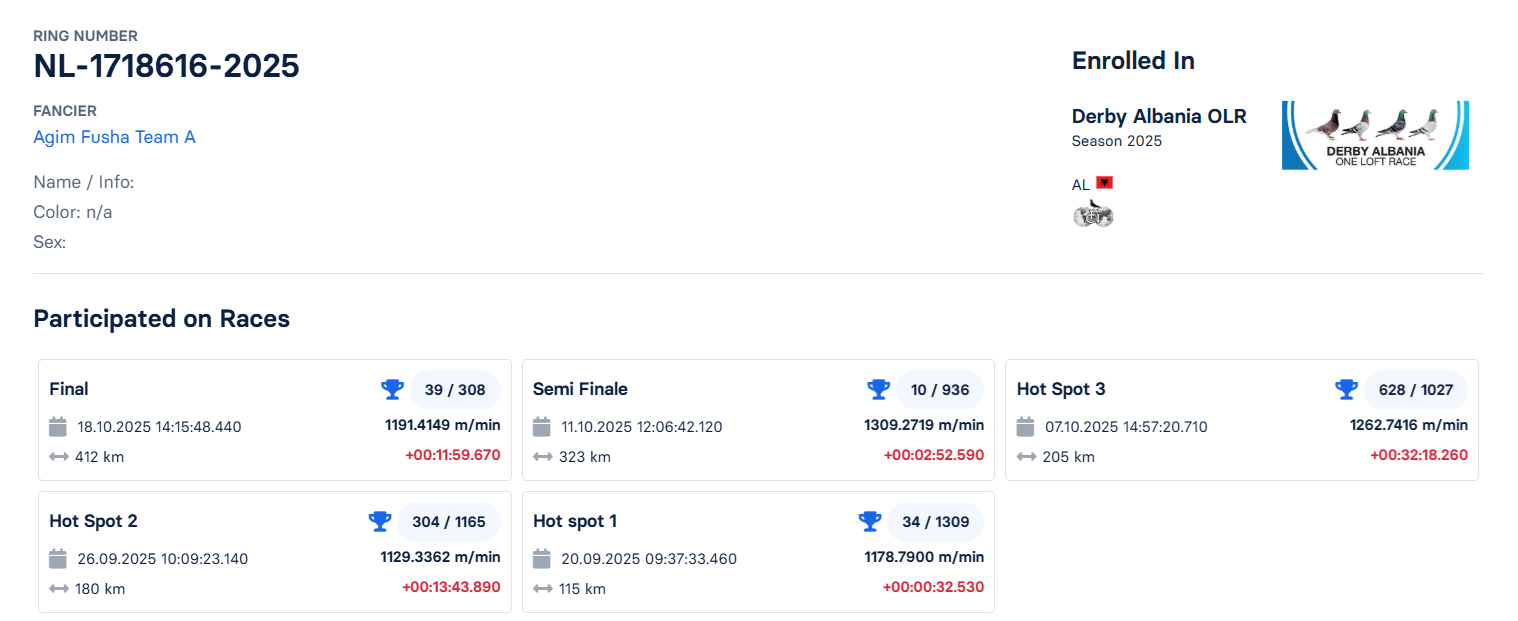The image size is (1518, 621).
Task: Select the trophy icon on Hot Spot 3
Action: pos(1346,389)
